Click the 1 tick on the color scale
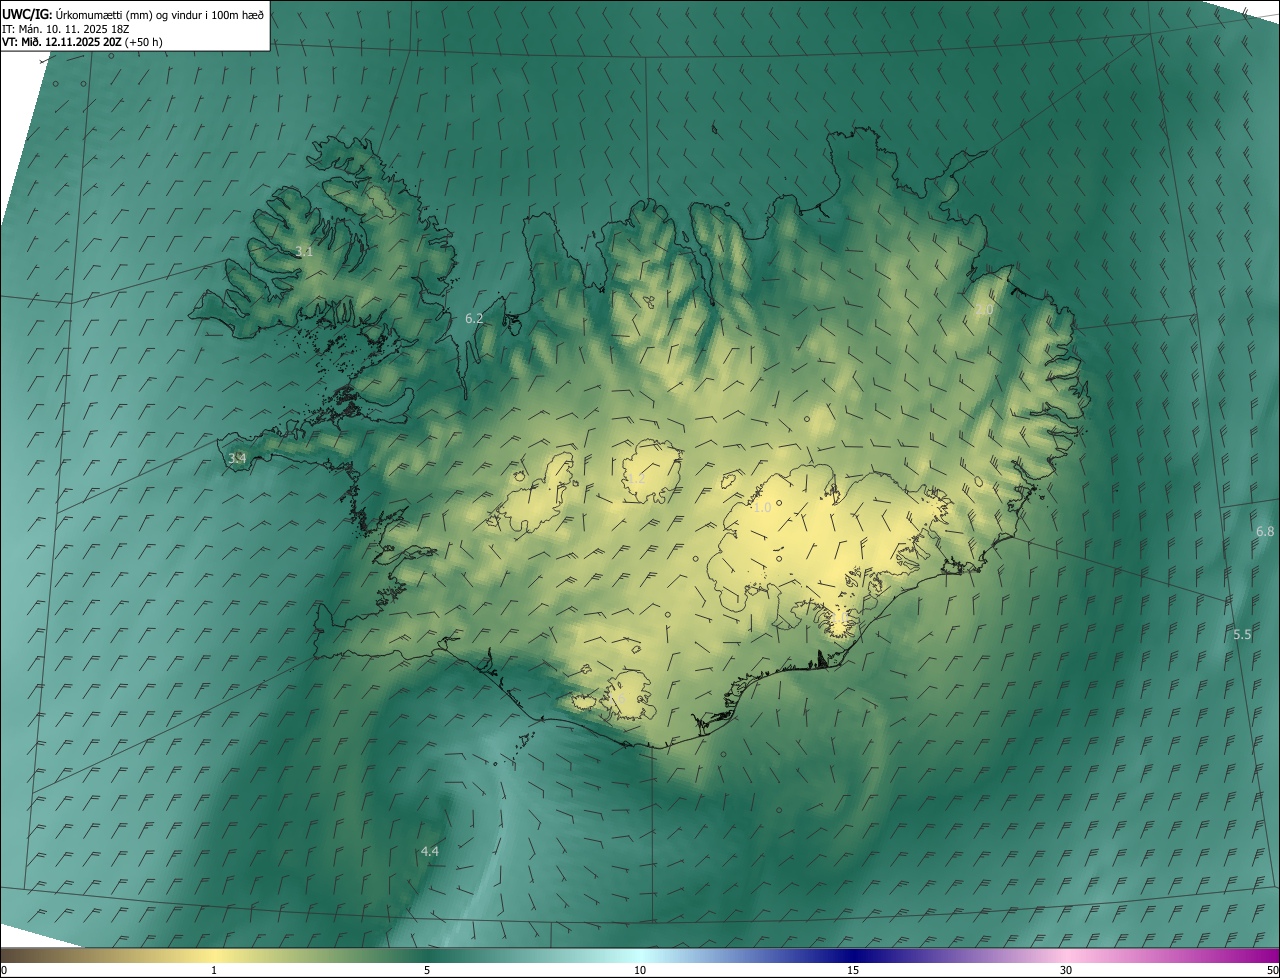 [x=214, y=971]
